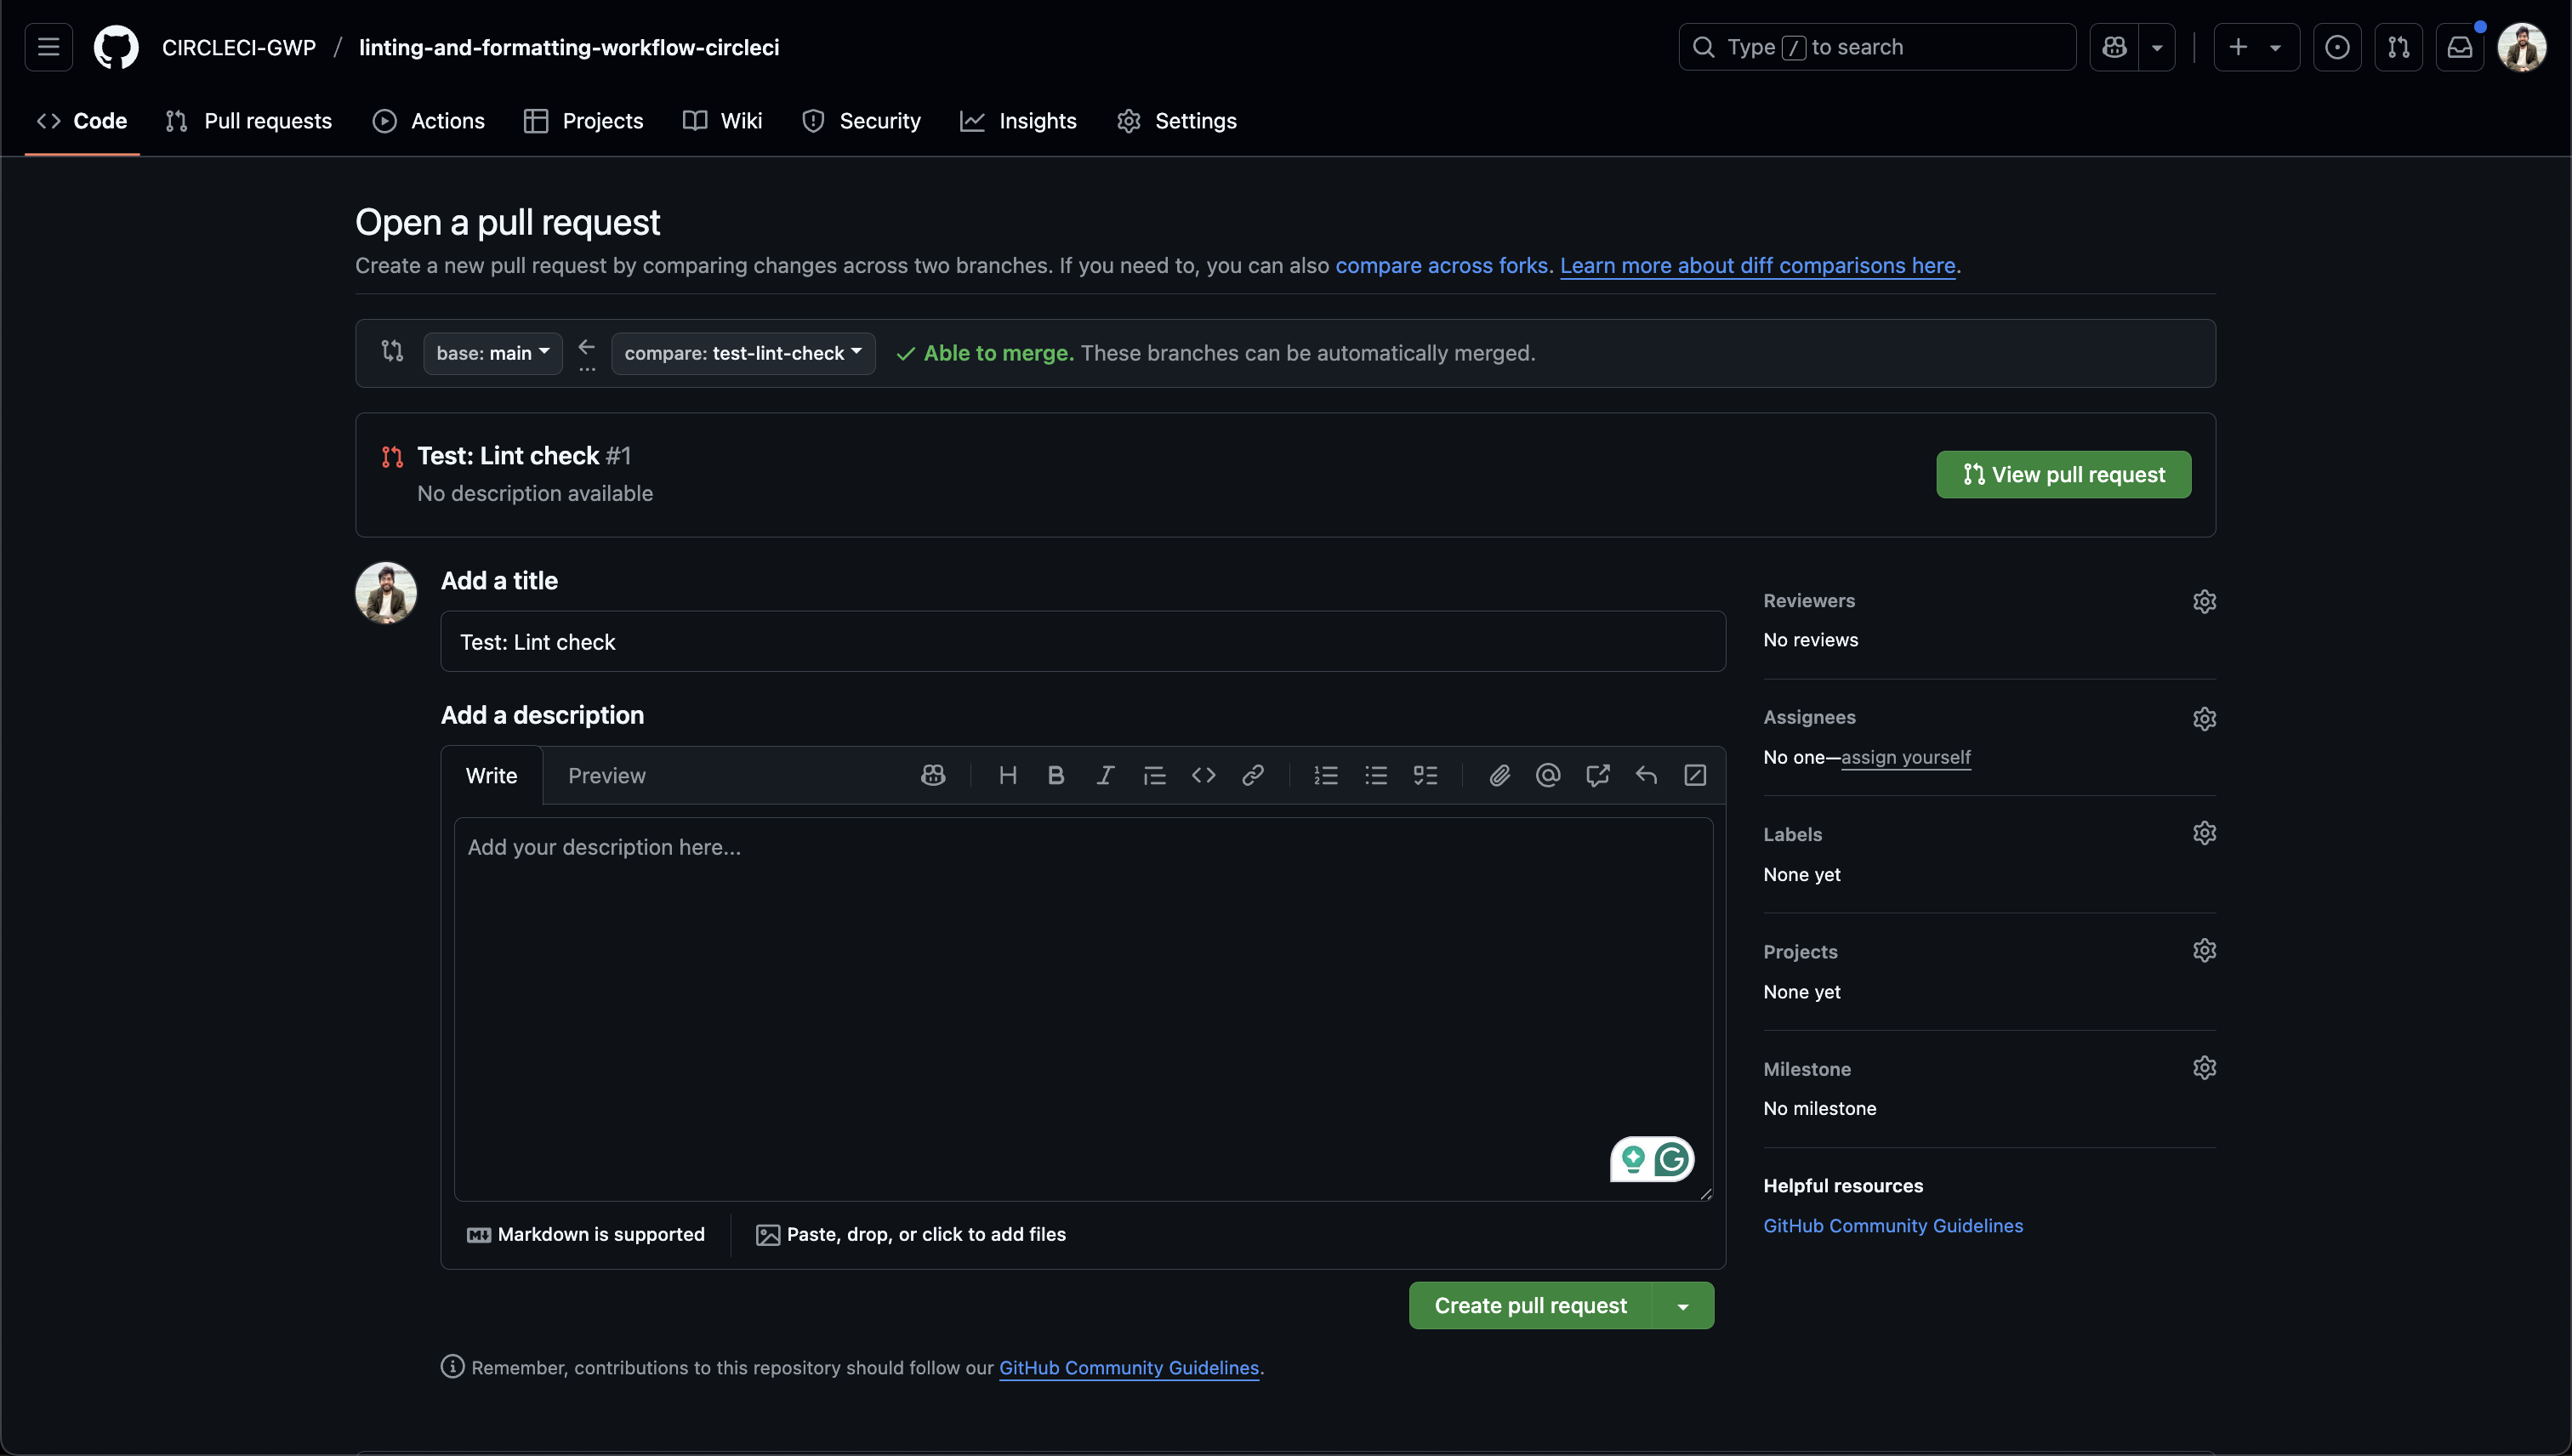Open the compare branch dropdown
This screenshot has width=2572, height=1456.
tap(742, 353)
